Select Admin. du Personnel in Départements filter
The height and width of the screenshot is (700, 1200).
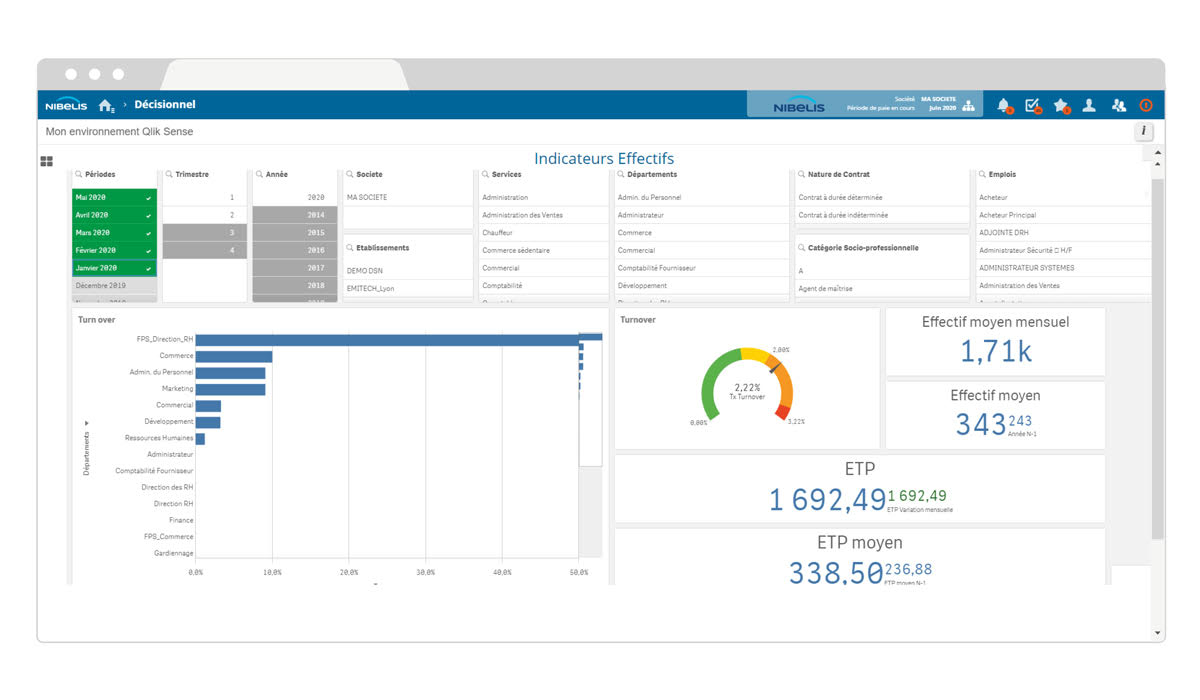[701, 197]
